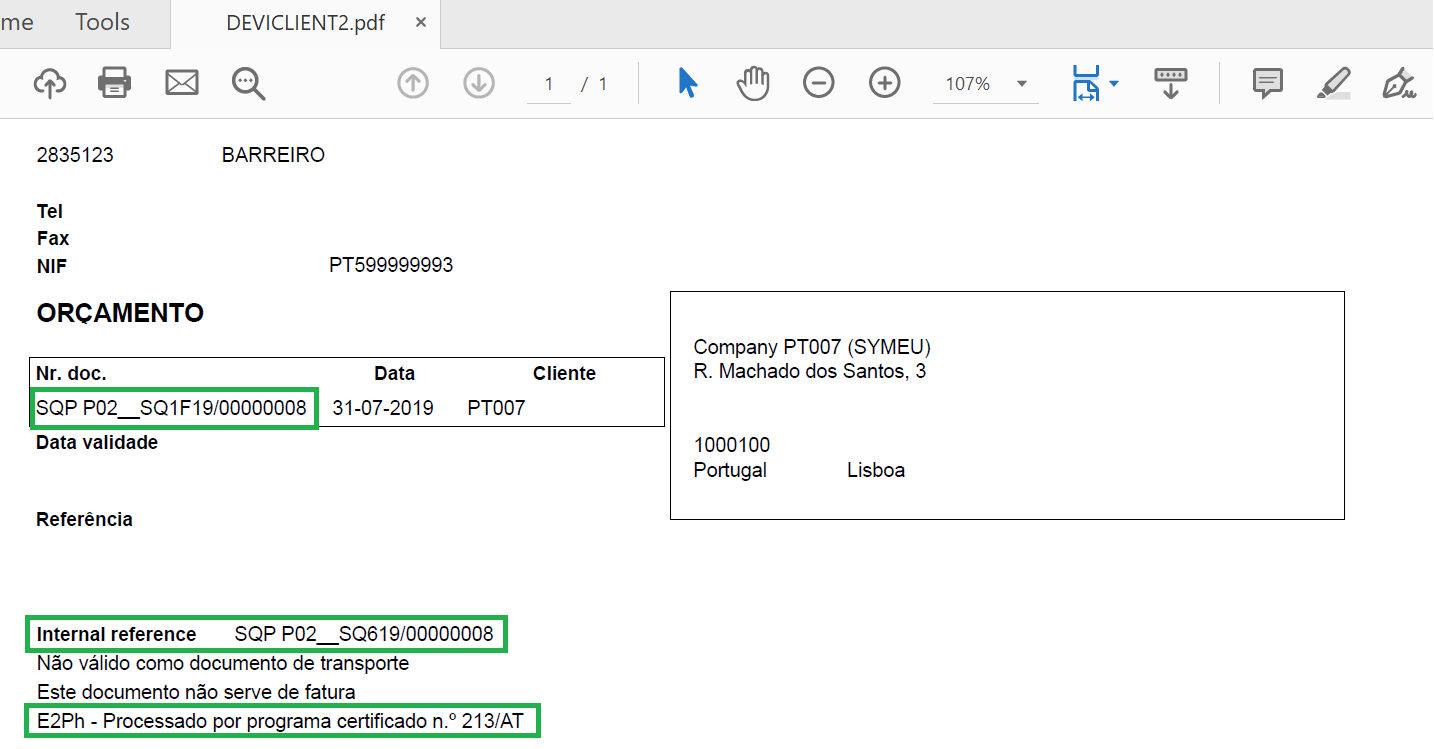
Task: Enable scrolling mode keyboard icon
Action: pos(1171,83)
